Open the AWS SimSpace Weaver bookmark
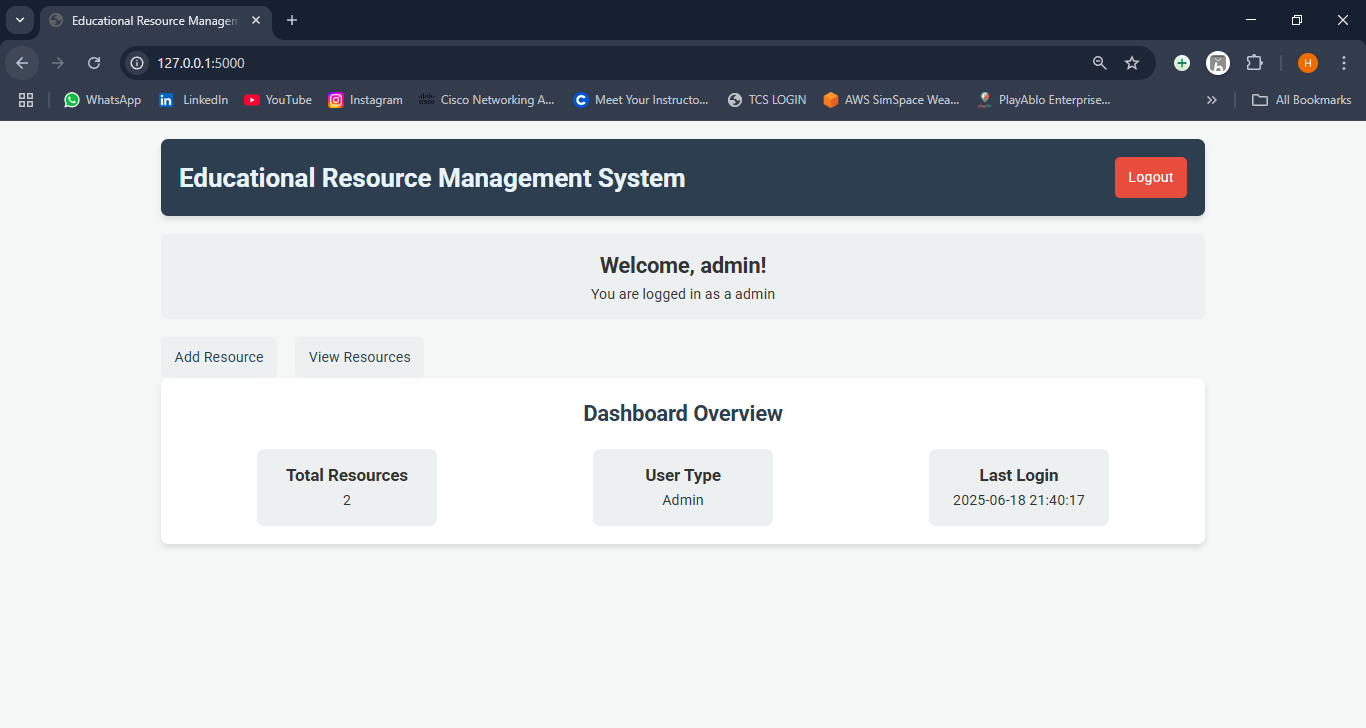1366x728 pixels. click(x=891, y=100)
